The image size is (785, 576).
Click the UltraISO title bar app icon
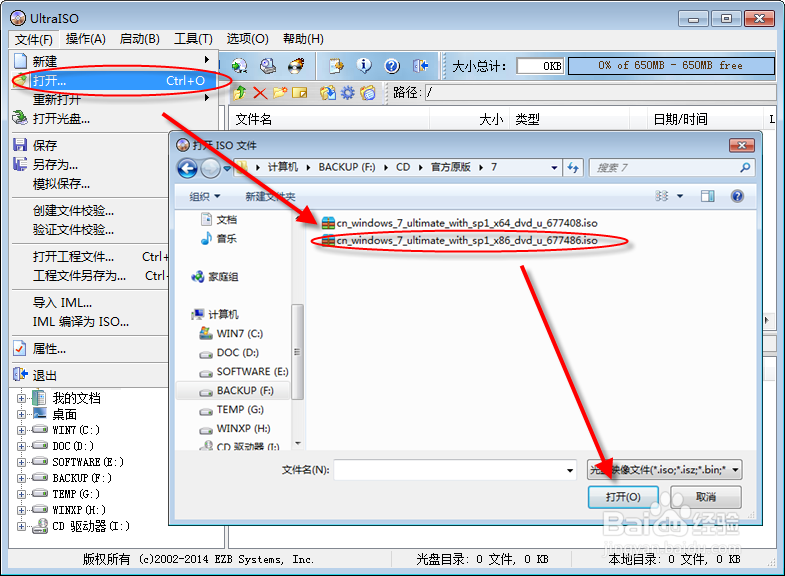[x=18, y=19]
